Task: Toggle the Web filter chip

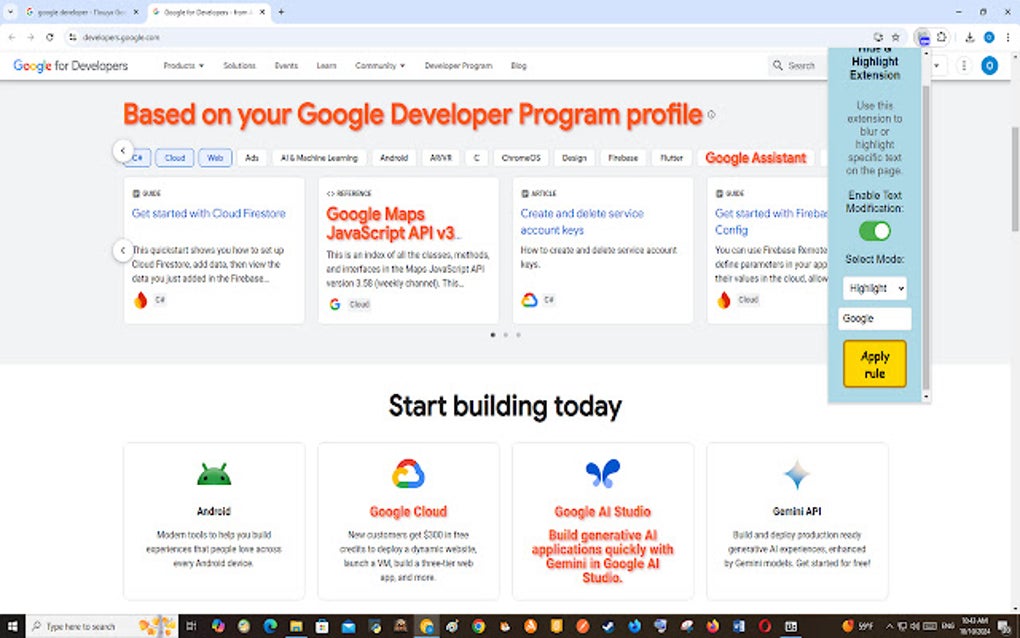Action: [x=215, y=157]
